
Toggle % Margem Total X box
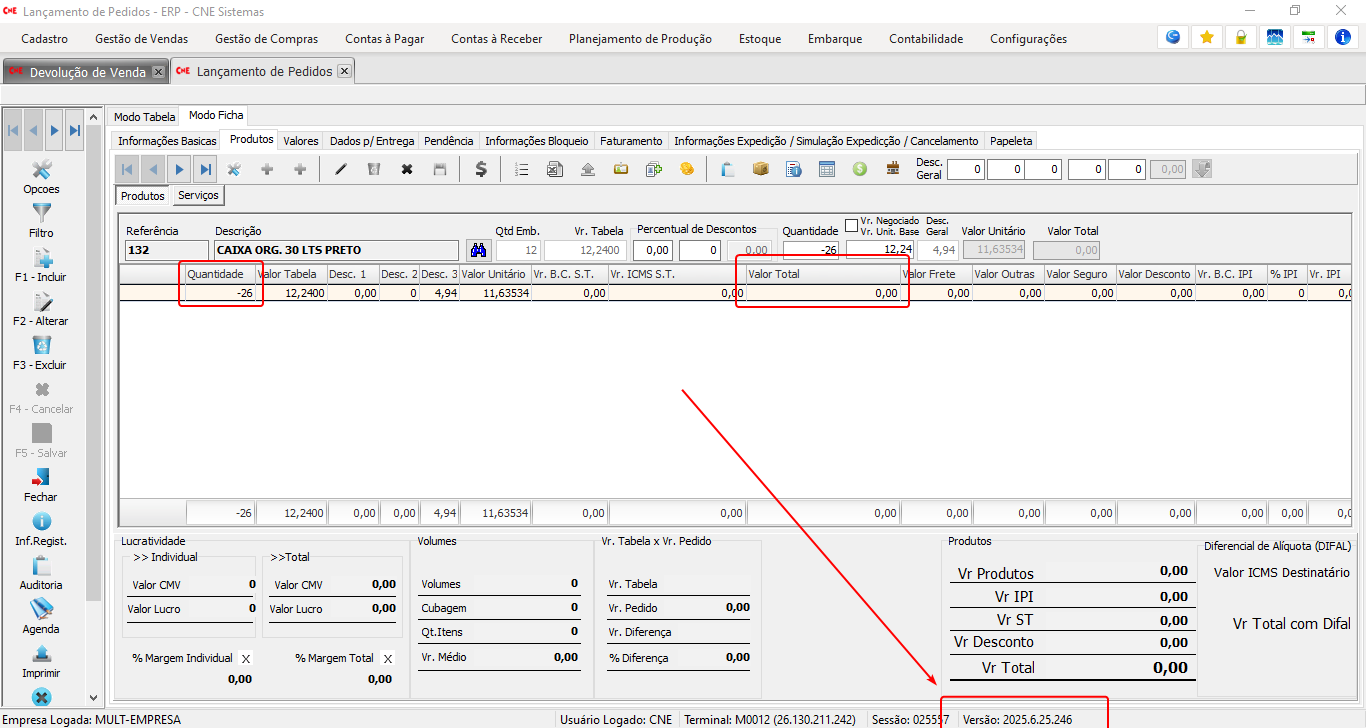(388, 658)
